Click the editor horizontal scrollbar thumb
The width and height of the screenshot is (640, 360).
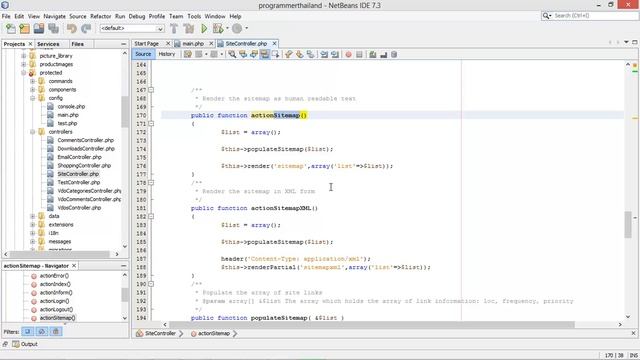372,325
